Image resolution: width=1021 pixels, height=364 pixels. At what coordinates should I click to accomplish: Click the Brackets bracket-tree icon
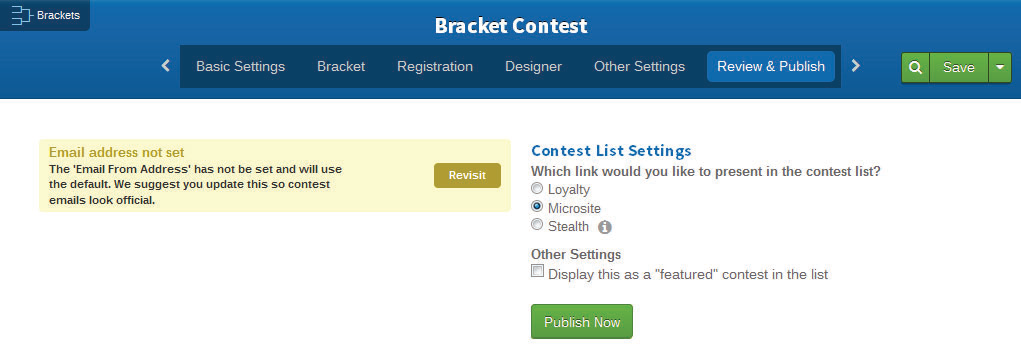pyautogui.click(x=21, y=16)
